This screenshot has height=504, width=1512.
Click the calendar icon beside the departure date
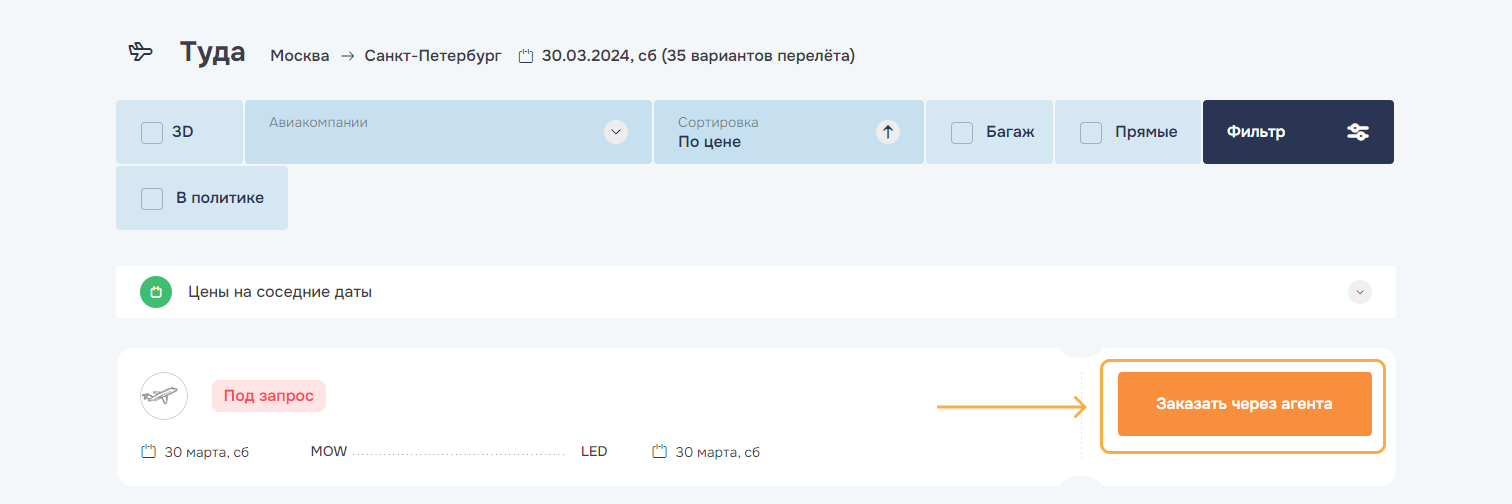tap(148, 452)
